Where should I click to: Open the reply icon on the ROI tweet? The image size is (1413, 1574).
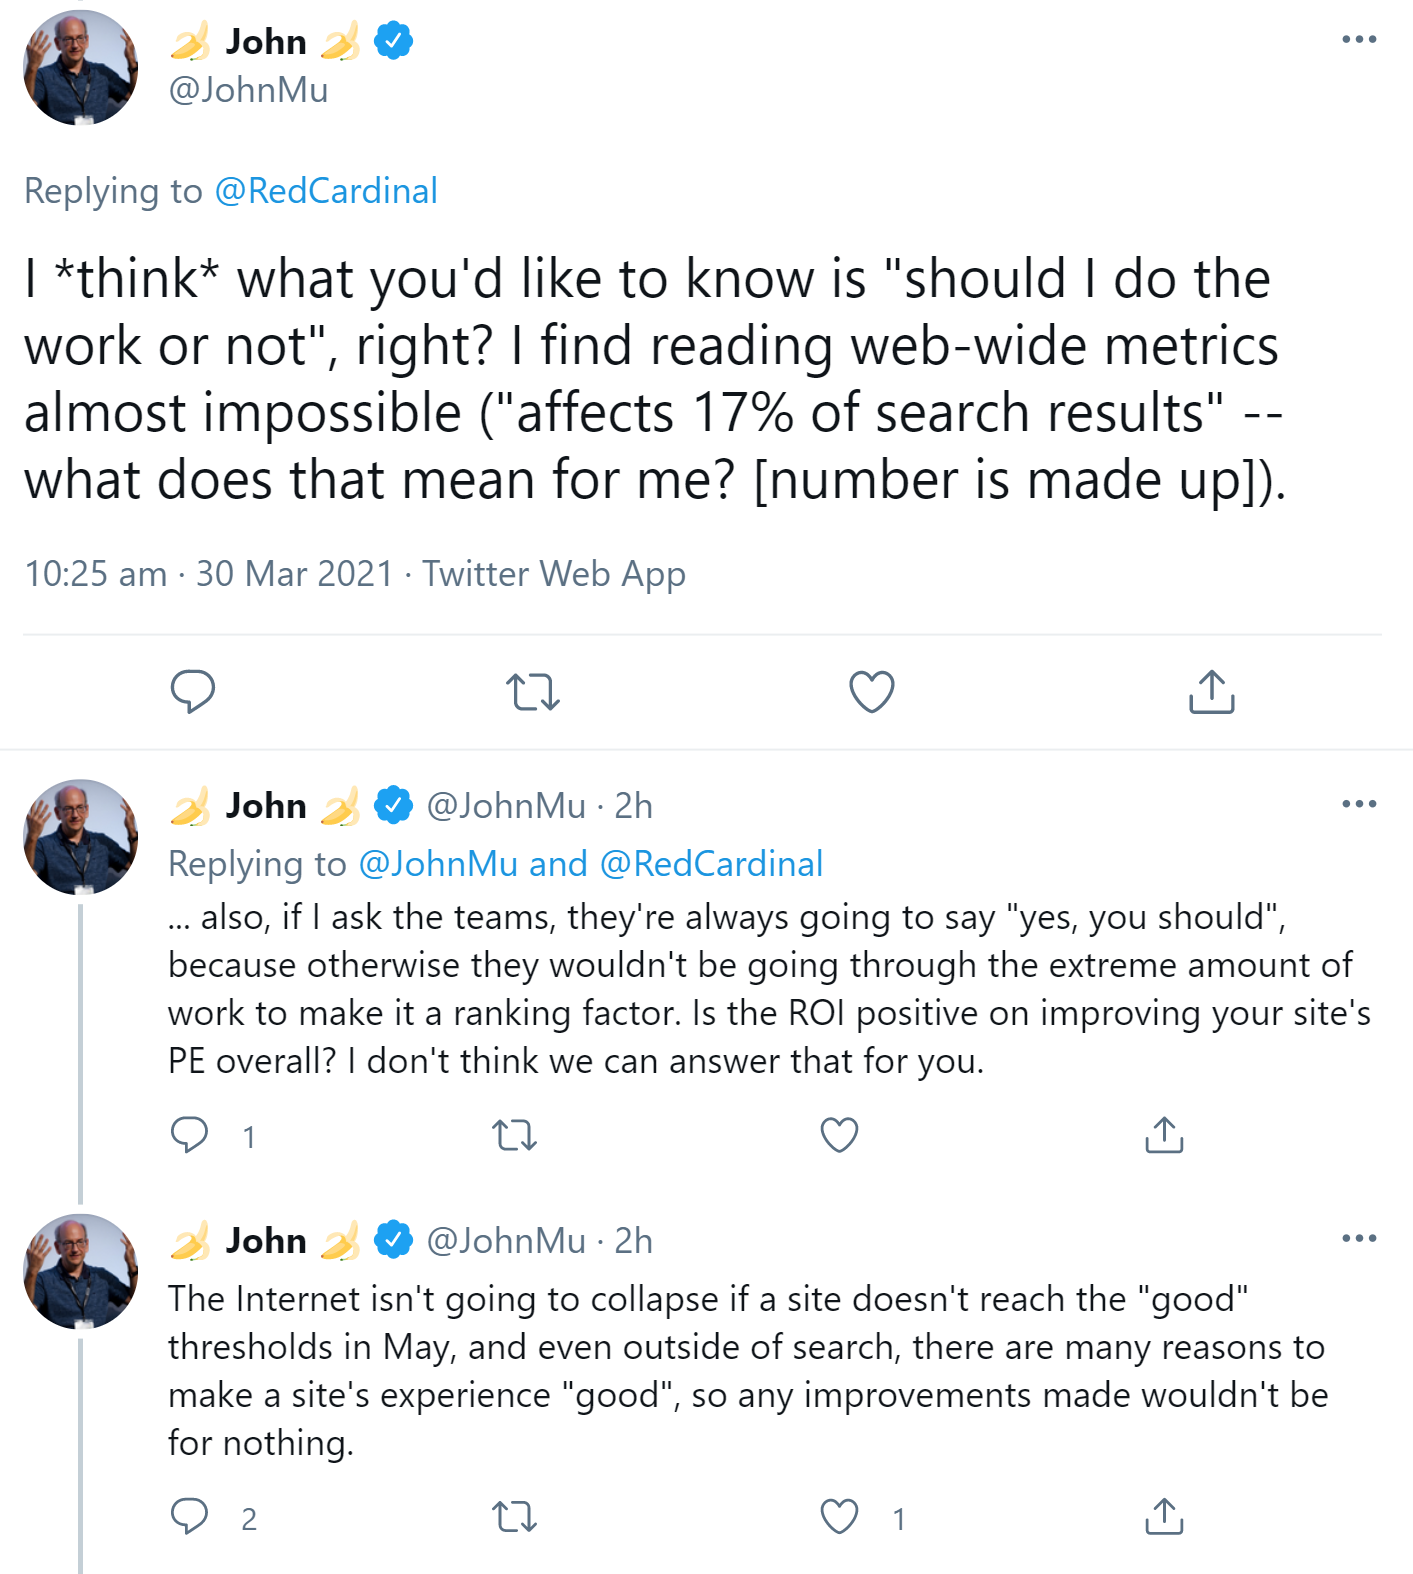coord(190,1134)
